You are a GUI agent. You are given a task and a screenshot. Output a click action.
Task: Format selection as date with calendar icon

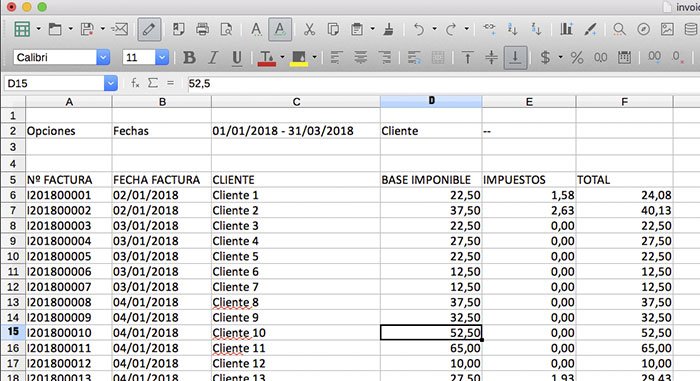point(624,58)
